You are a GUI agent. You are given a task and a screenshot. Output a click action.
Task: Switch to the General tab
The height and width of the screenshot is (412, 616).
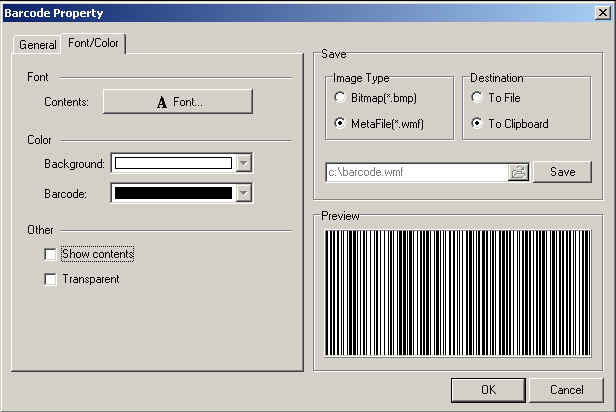[x=38, y=45]
